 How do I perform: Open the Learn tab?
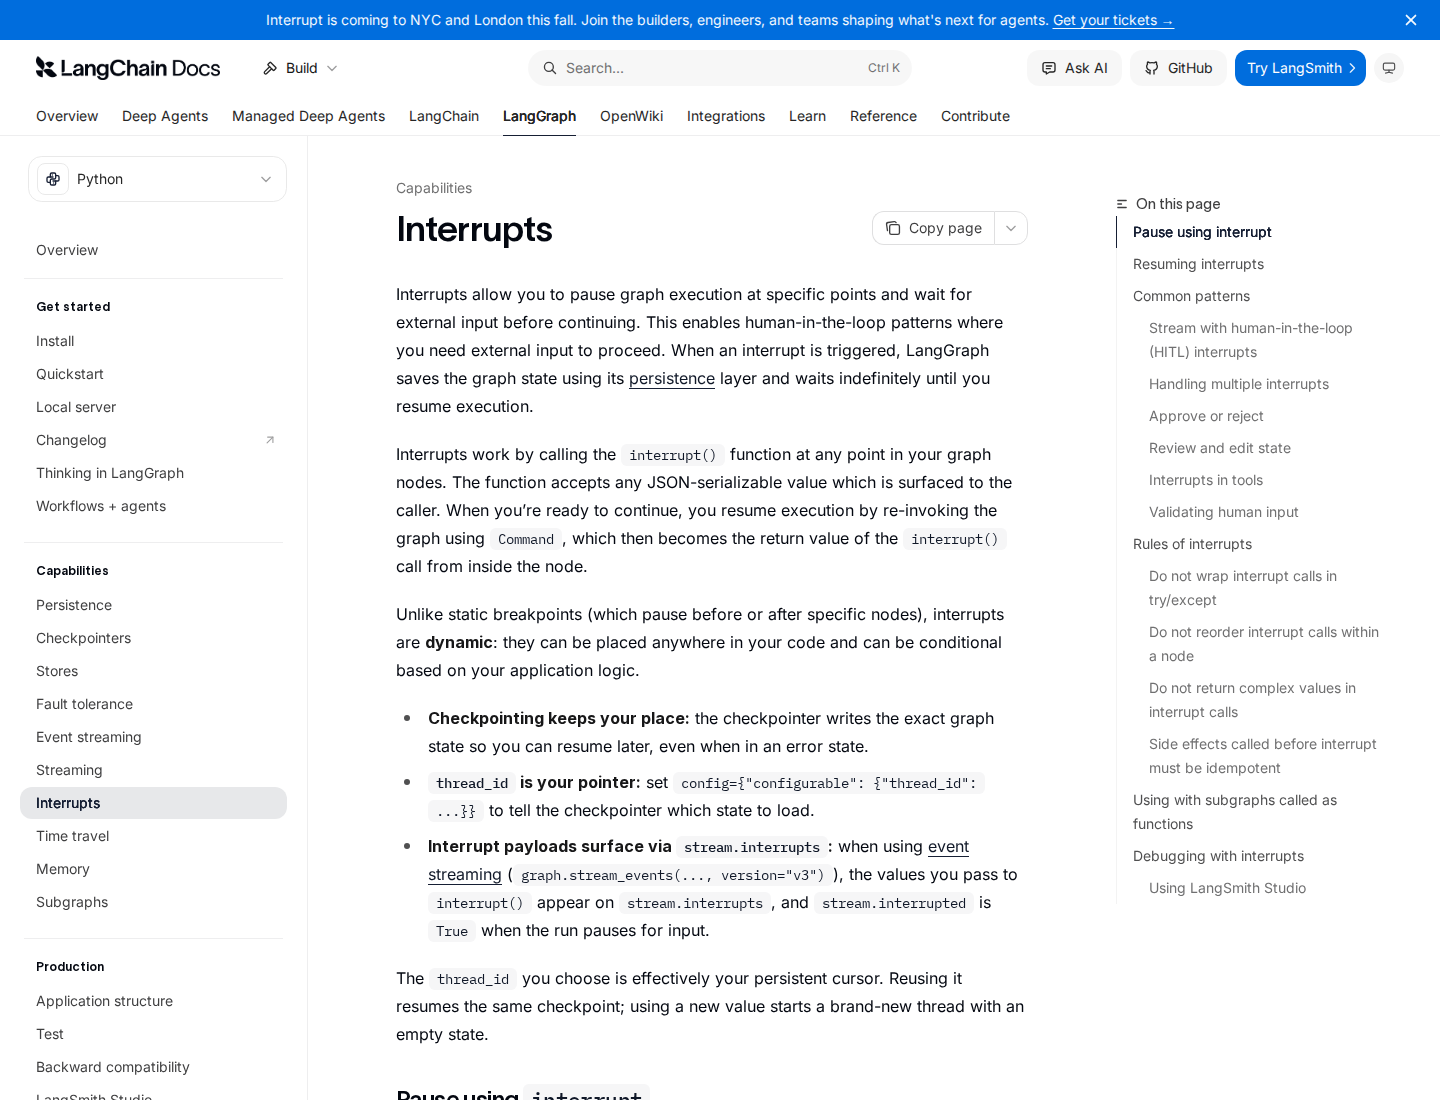(x=807, y=116)
